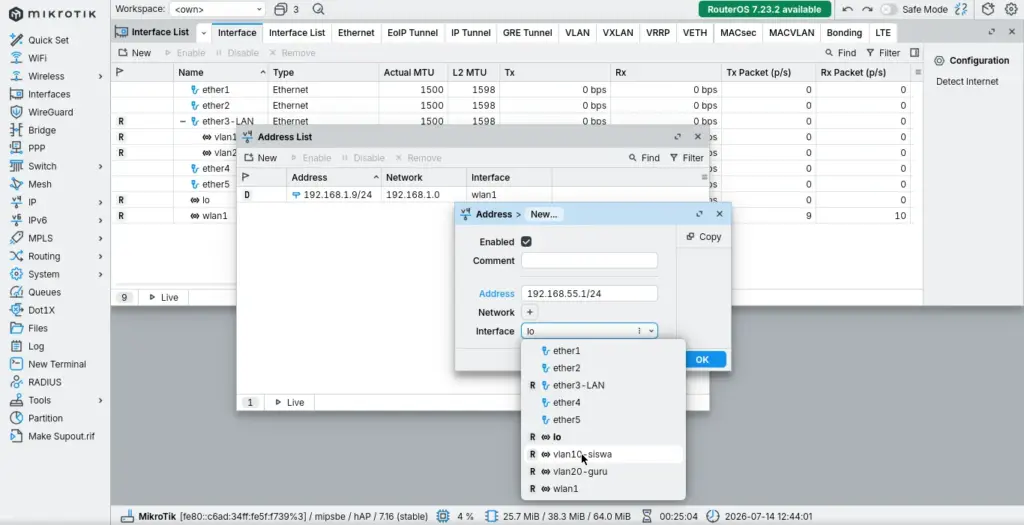Expand the Network field with plus button
Viewport: 1024px width, 525px height.
coord(530,312)
